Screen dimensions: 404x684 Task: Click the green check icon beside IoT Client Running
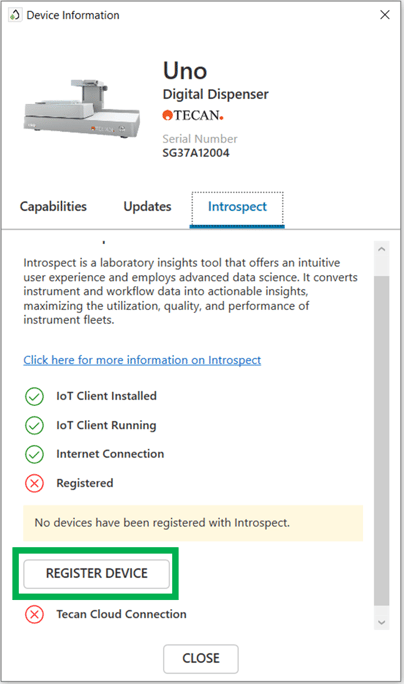click(x=34, y=425)
